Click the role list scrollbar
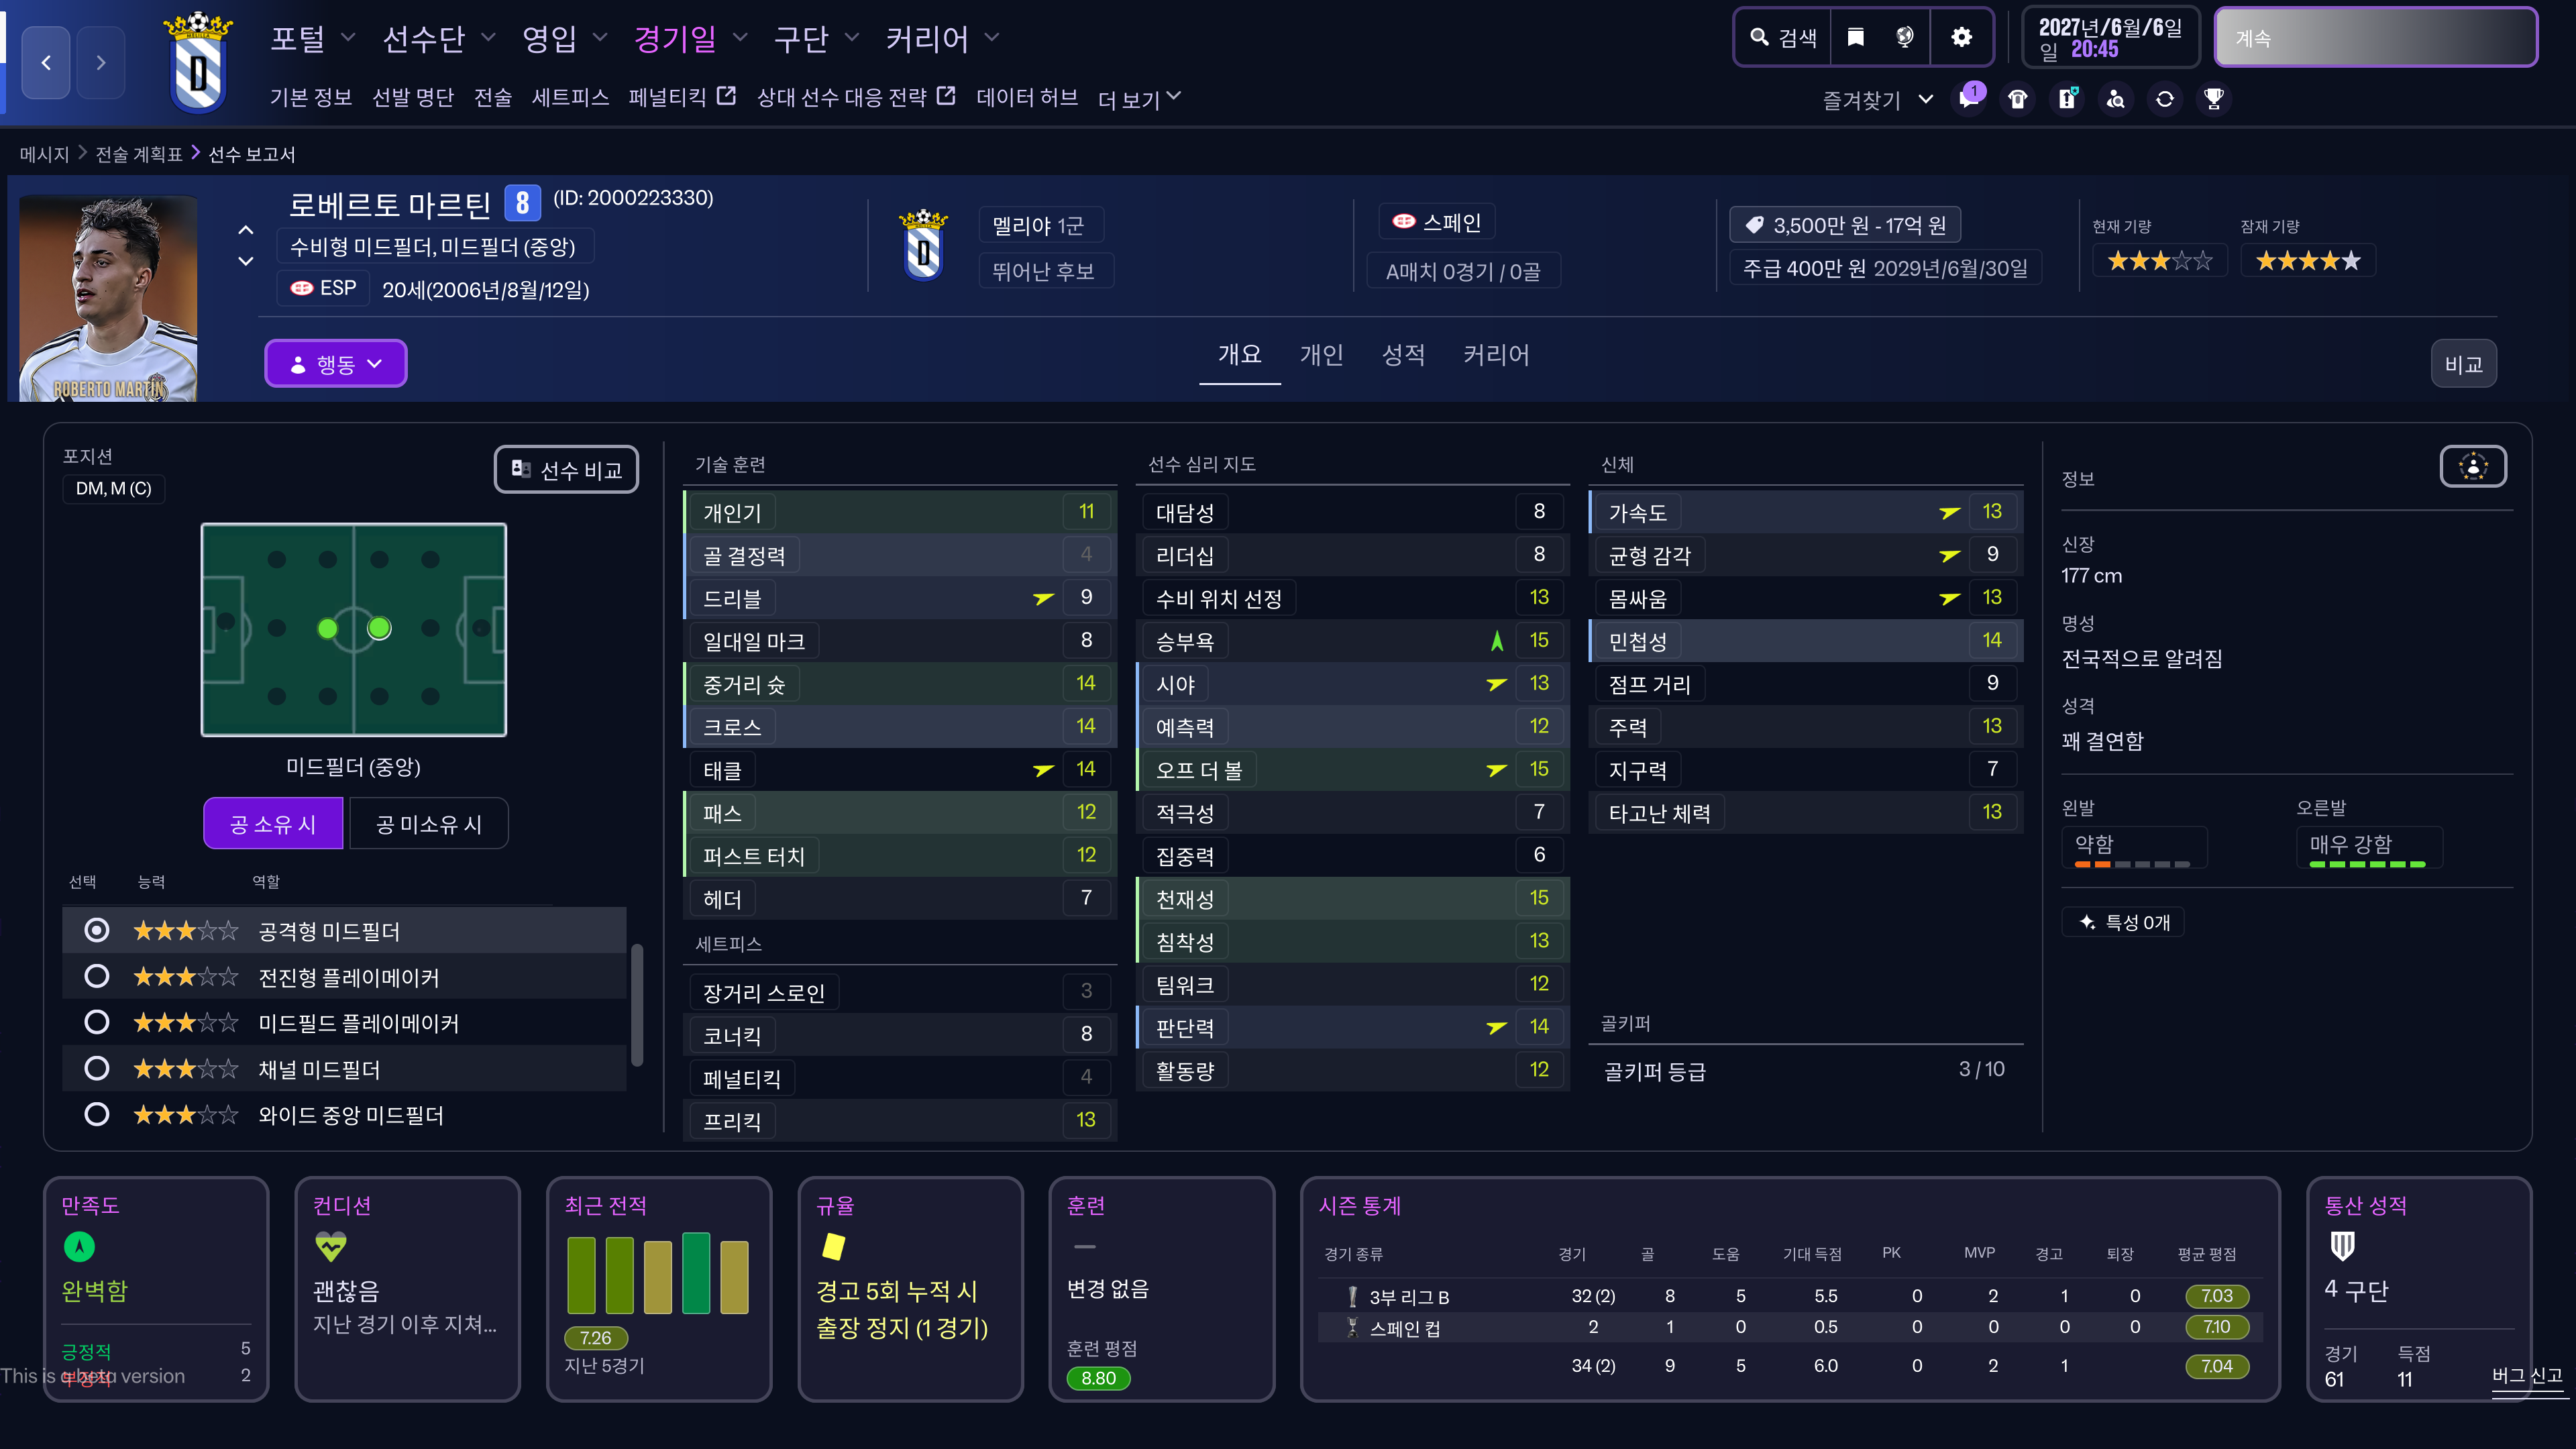The image size is (2576, 1449). 637,1005
